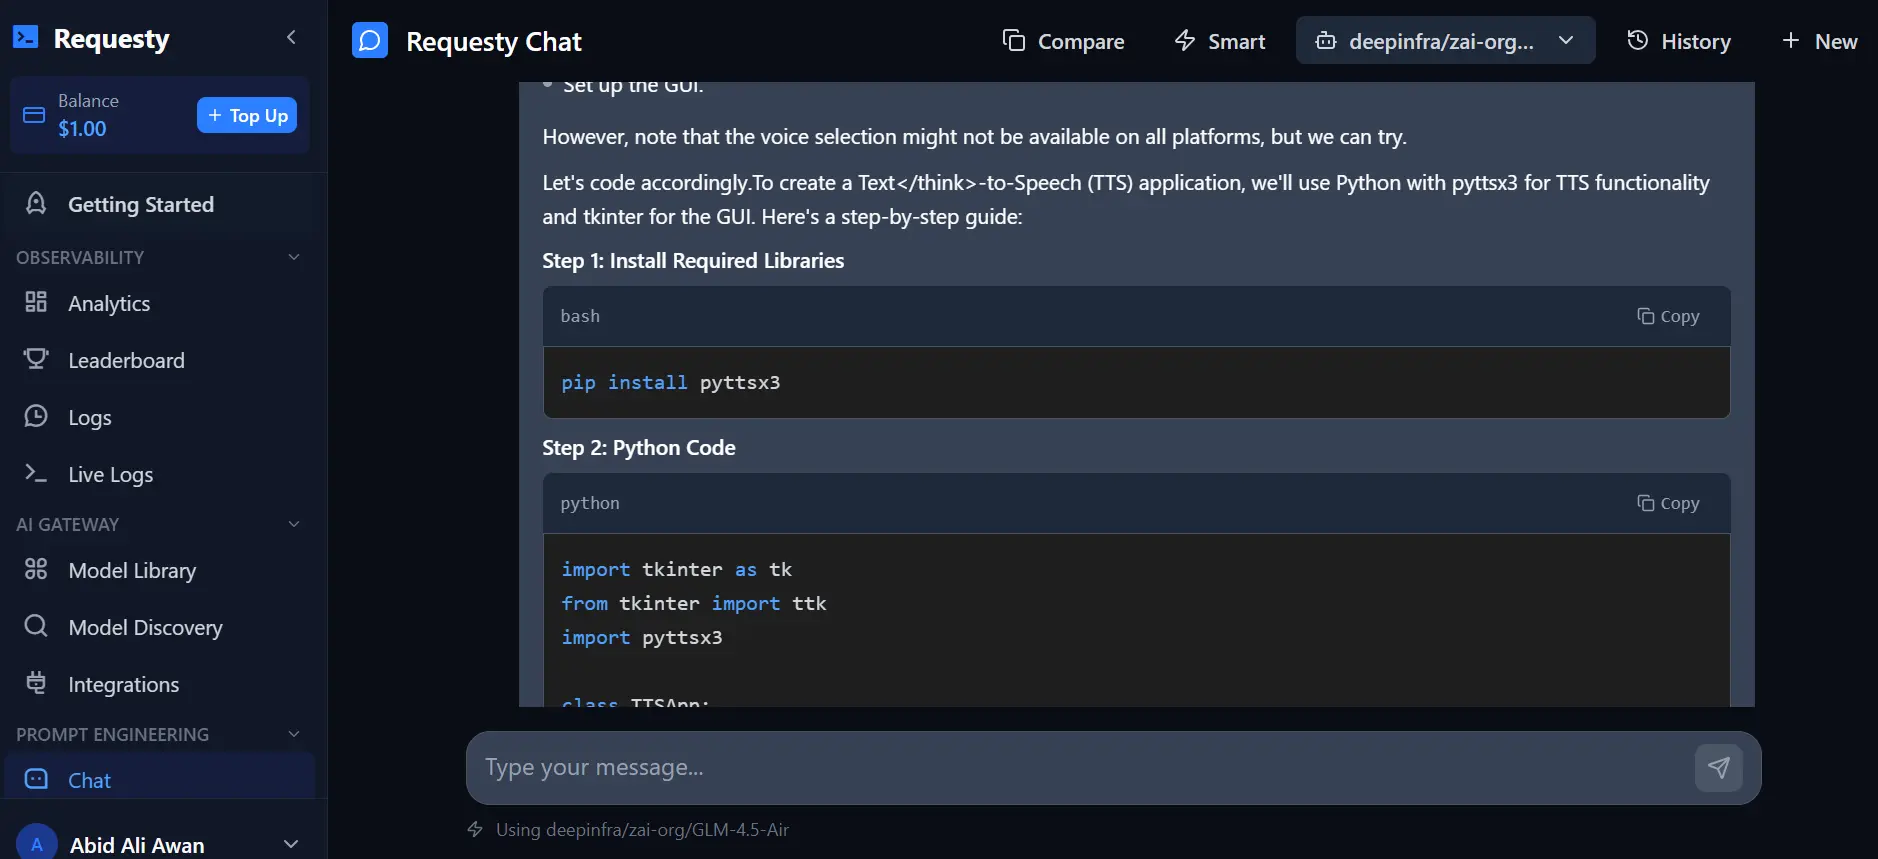Copy the bash code block
This screenshot has width=1878, height=859.
pyautogui.click(x=1668, y=316)
